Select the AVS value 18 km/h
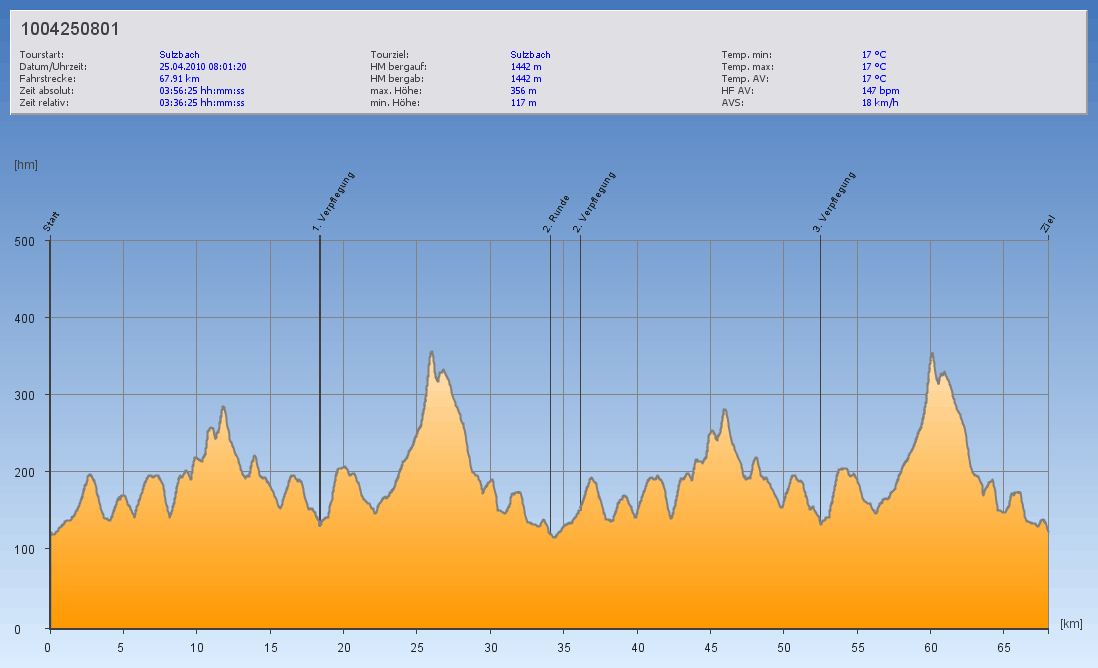The height and width of the screenshot is (668, 1098). tap(879, 103)
